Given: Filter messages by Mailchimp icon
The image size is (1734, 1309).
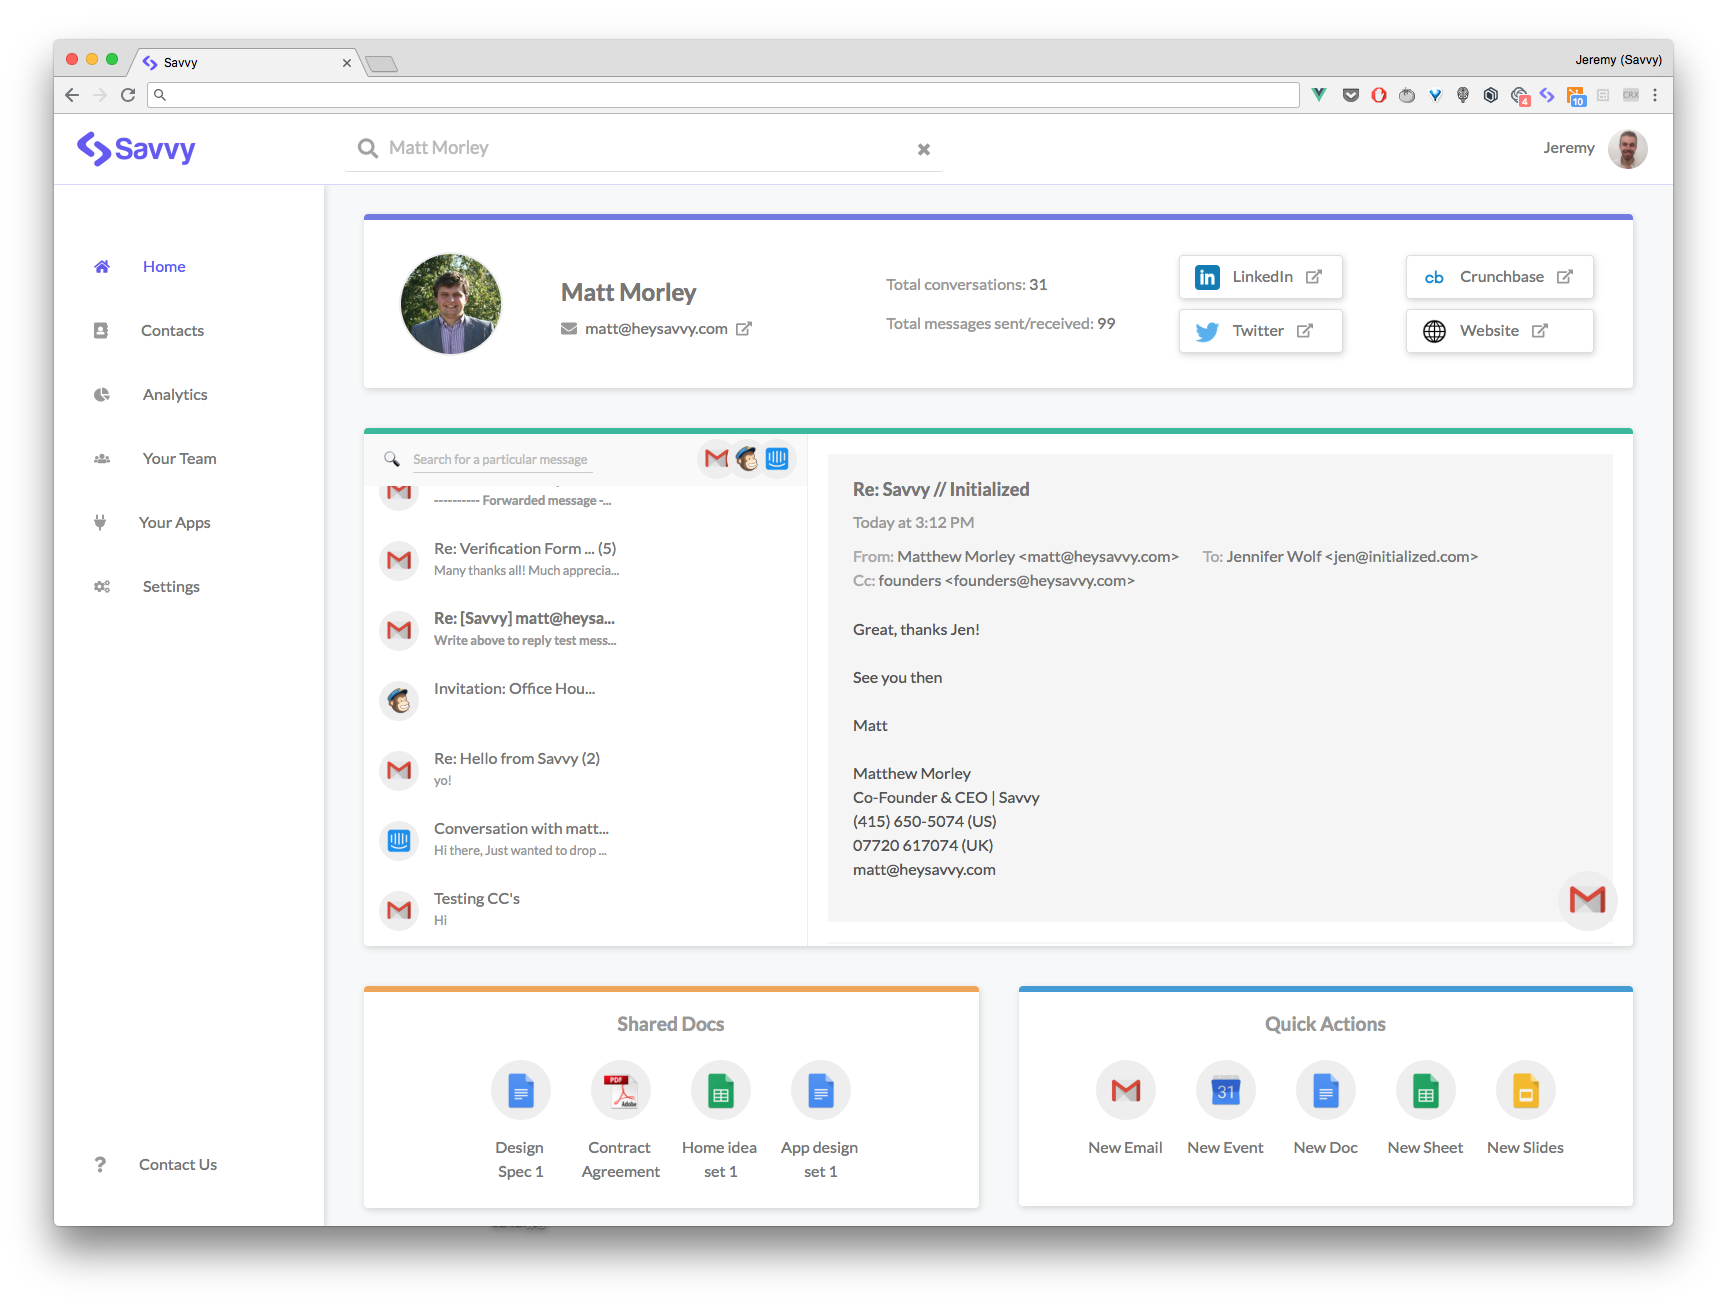Looking at the screenshot, I should [x=747, y=459].
